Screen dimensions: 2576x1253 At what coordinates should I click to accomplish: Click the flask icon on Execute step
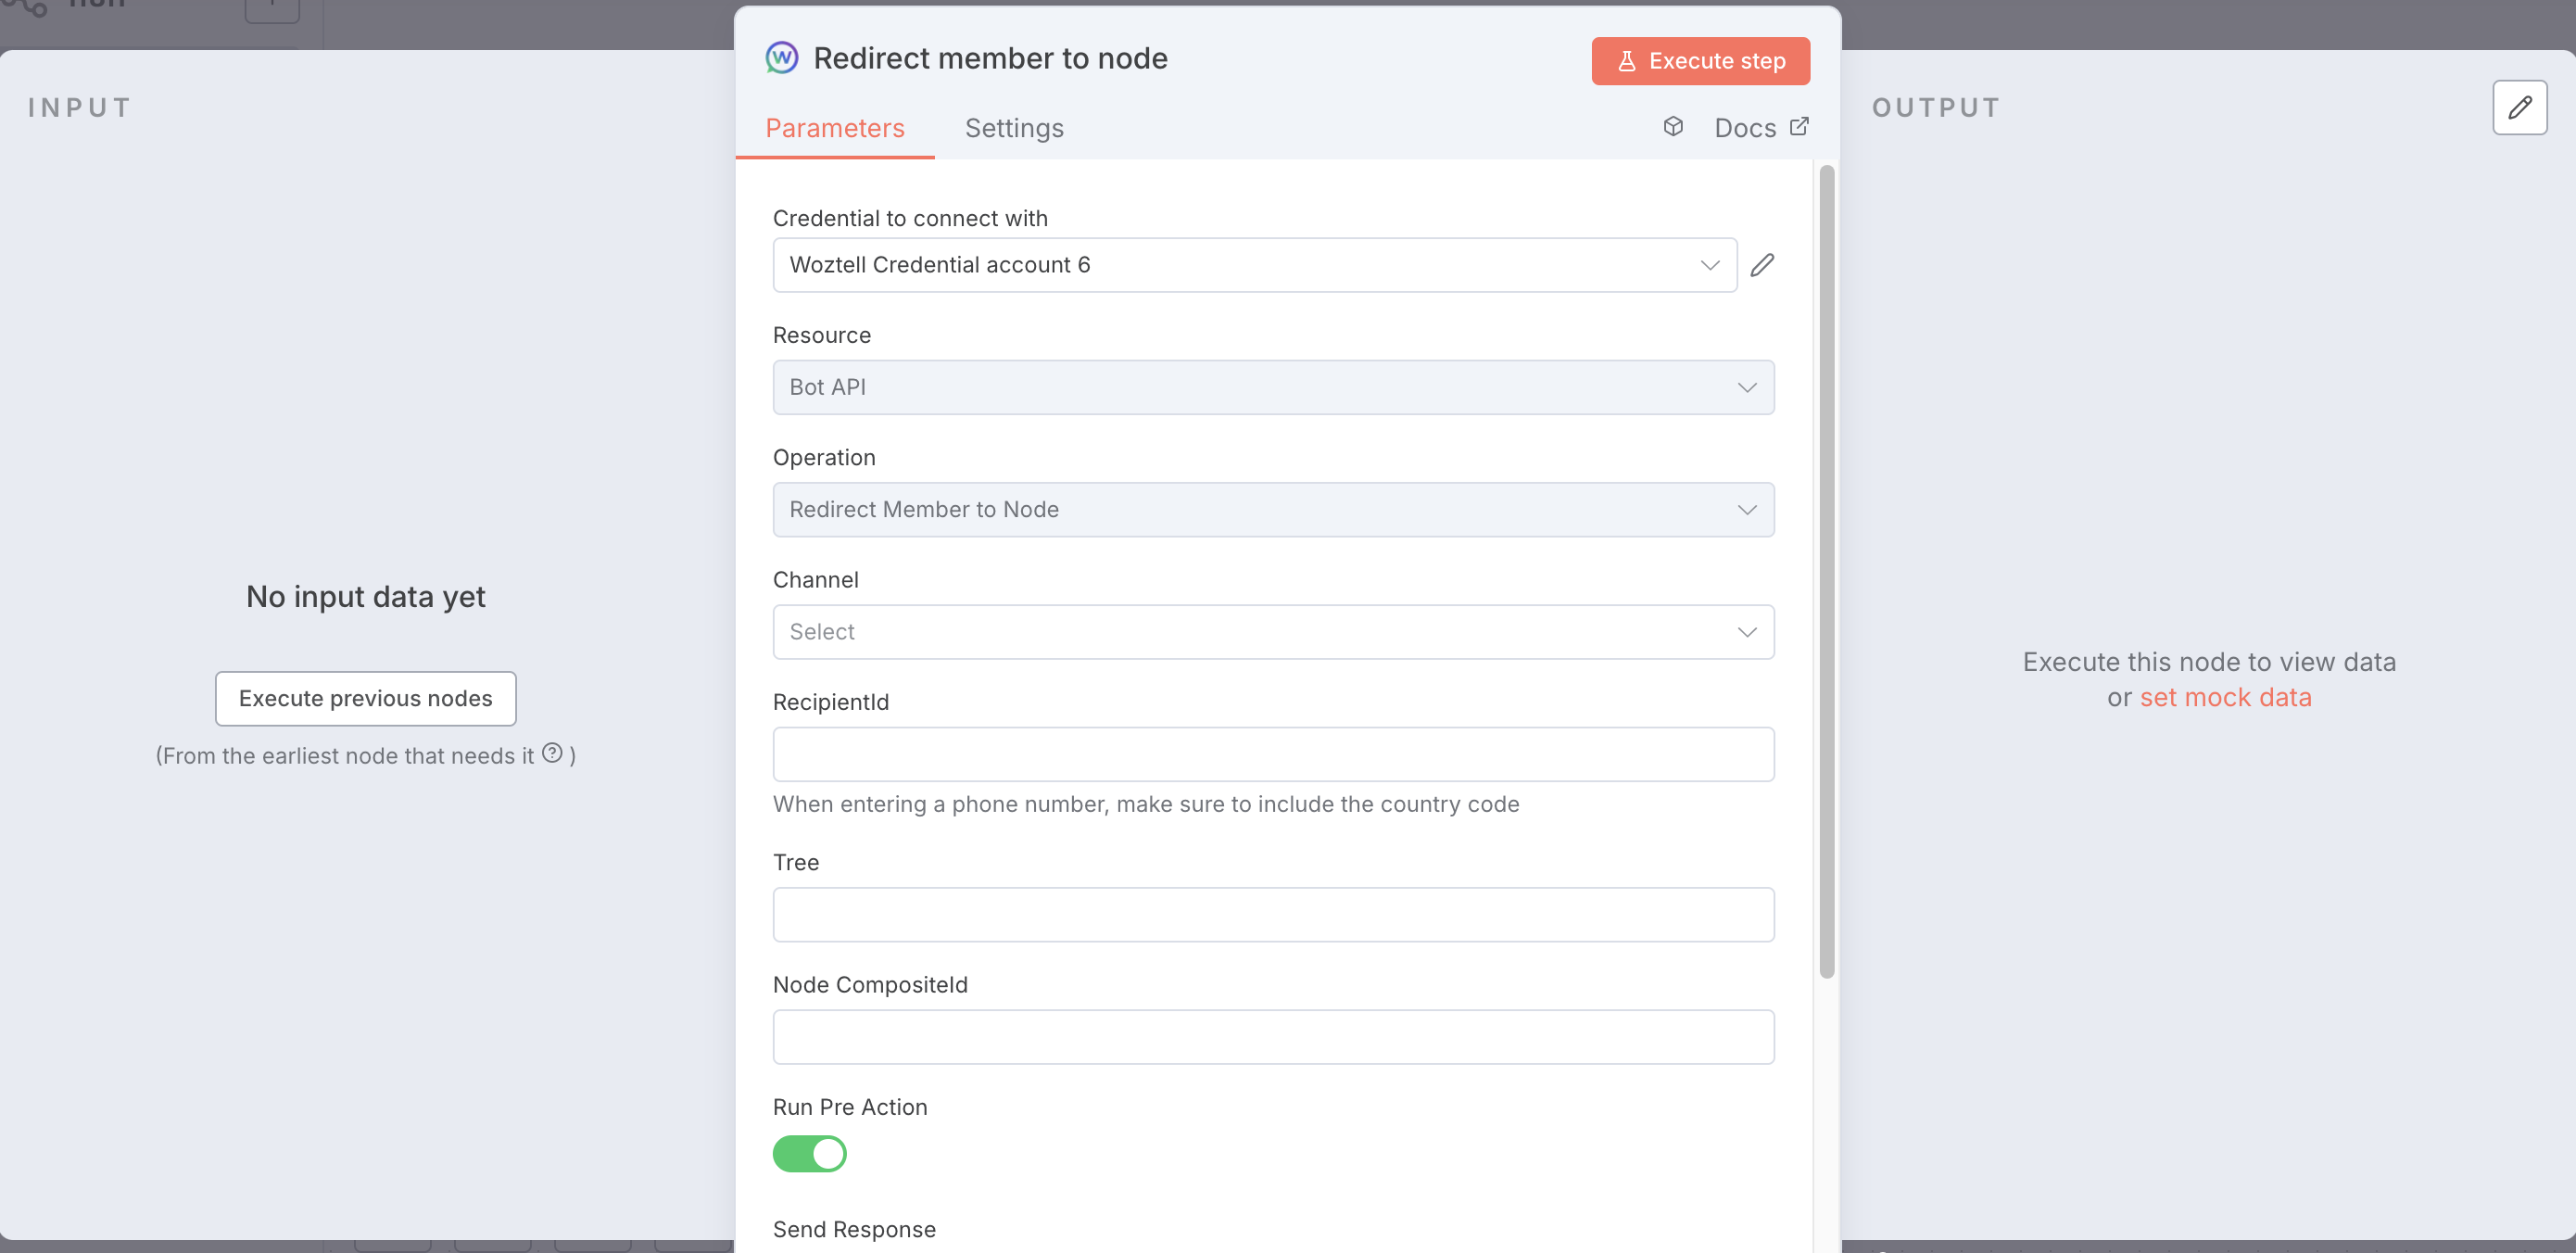(1627, 61)
